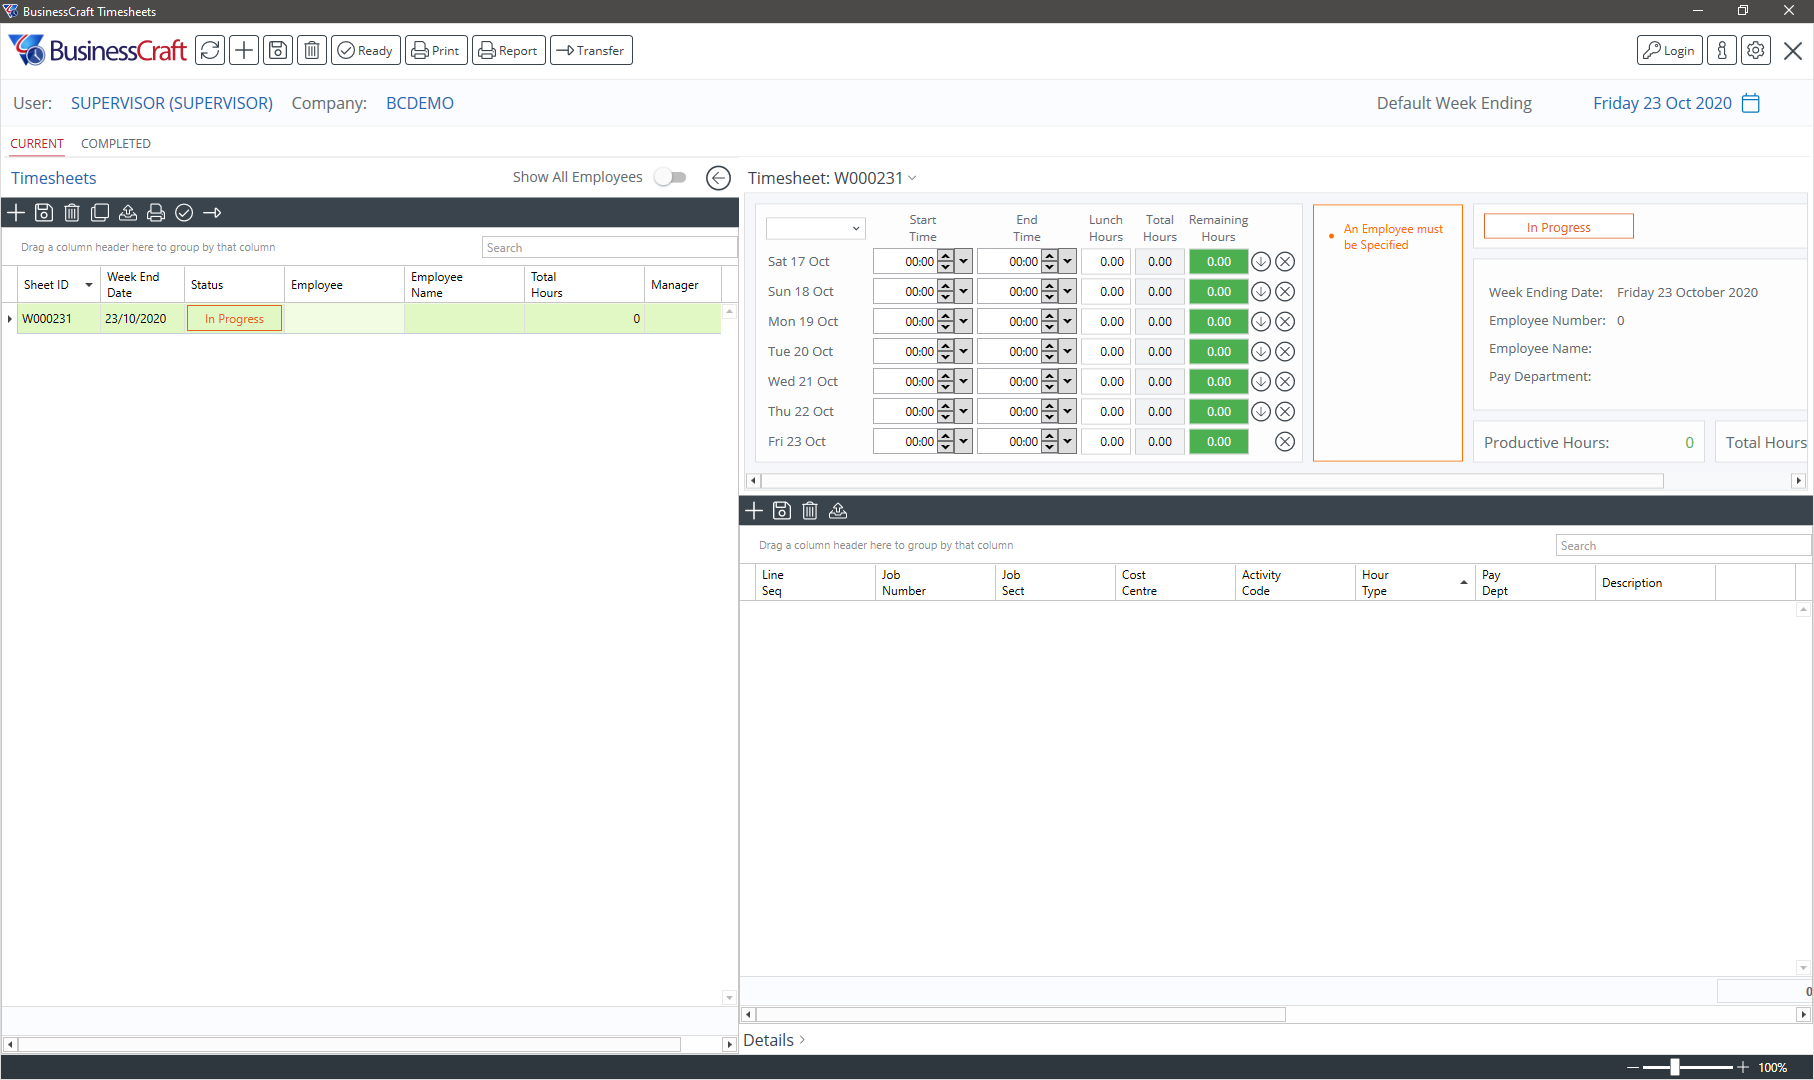Toggle Show All Employees switch
Viewport: 1814px width, 1080px height.
point(671,177)
